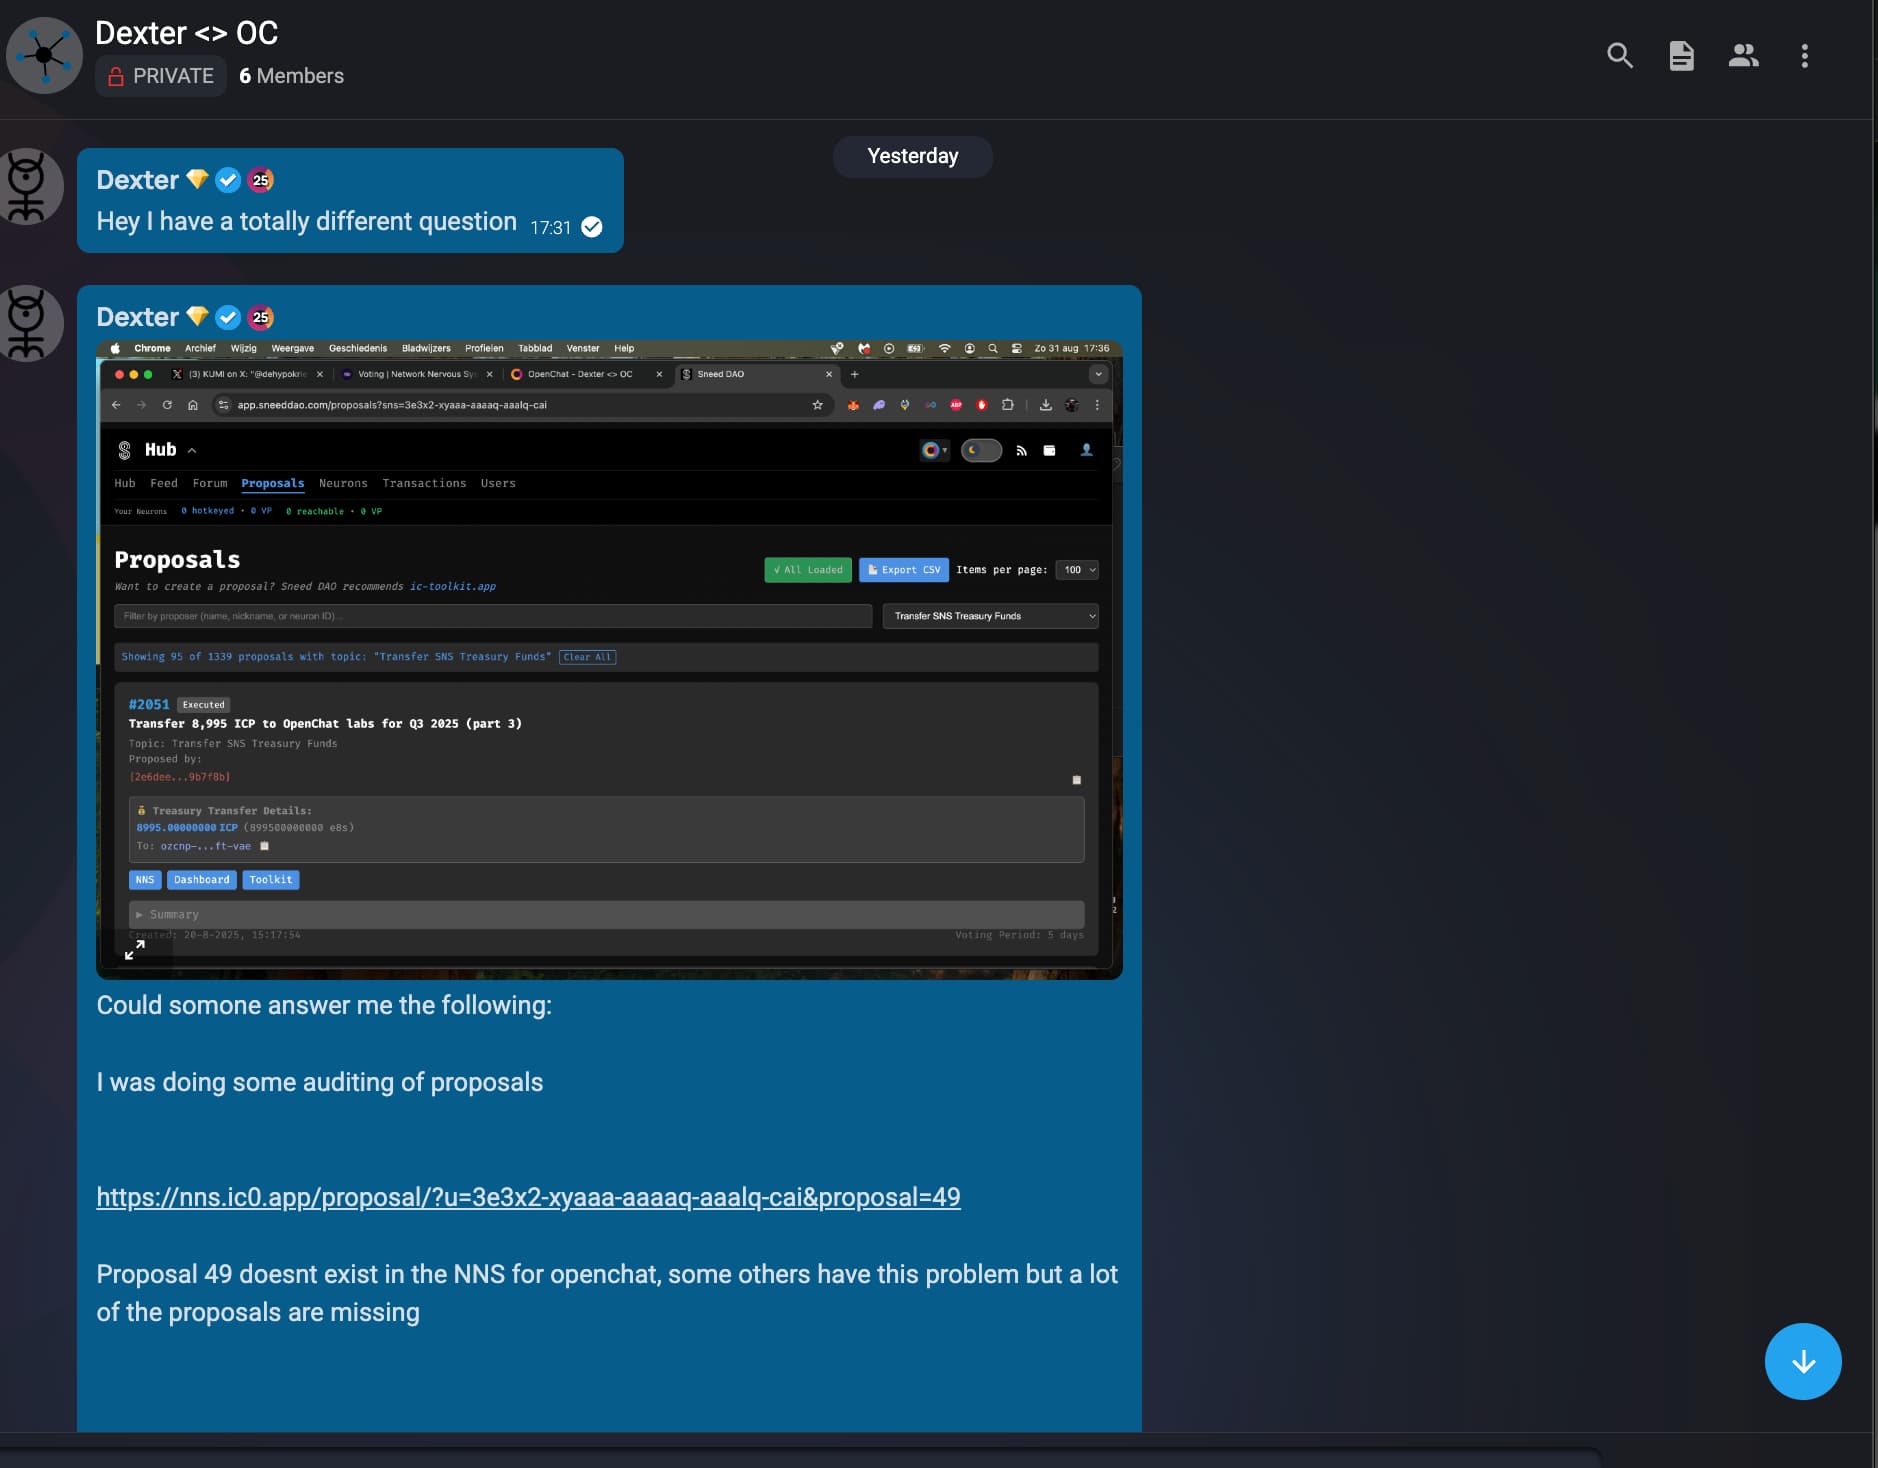Click the delivered tick beside 17:31
The image size is (1878, 1468).
click(x=592, y=227)
